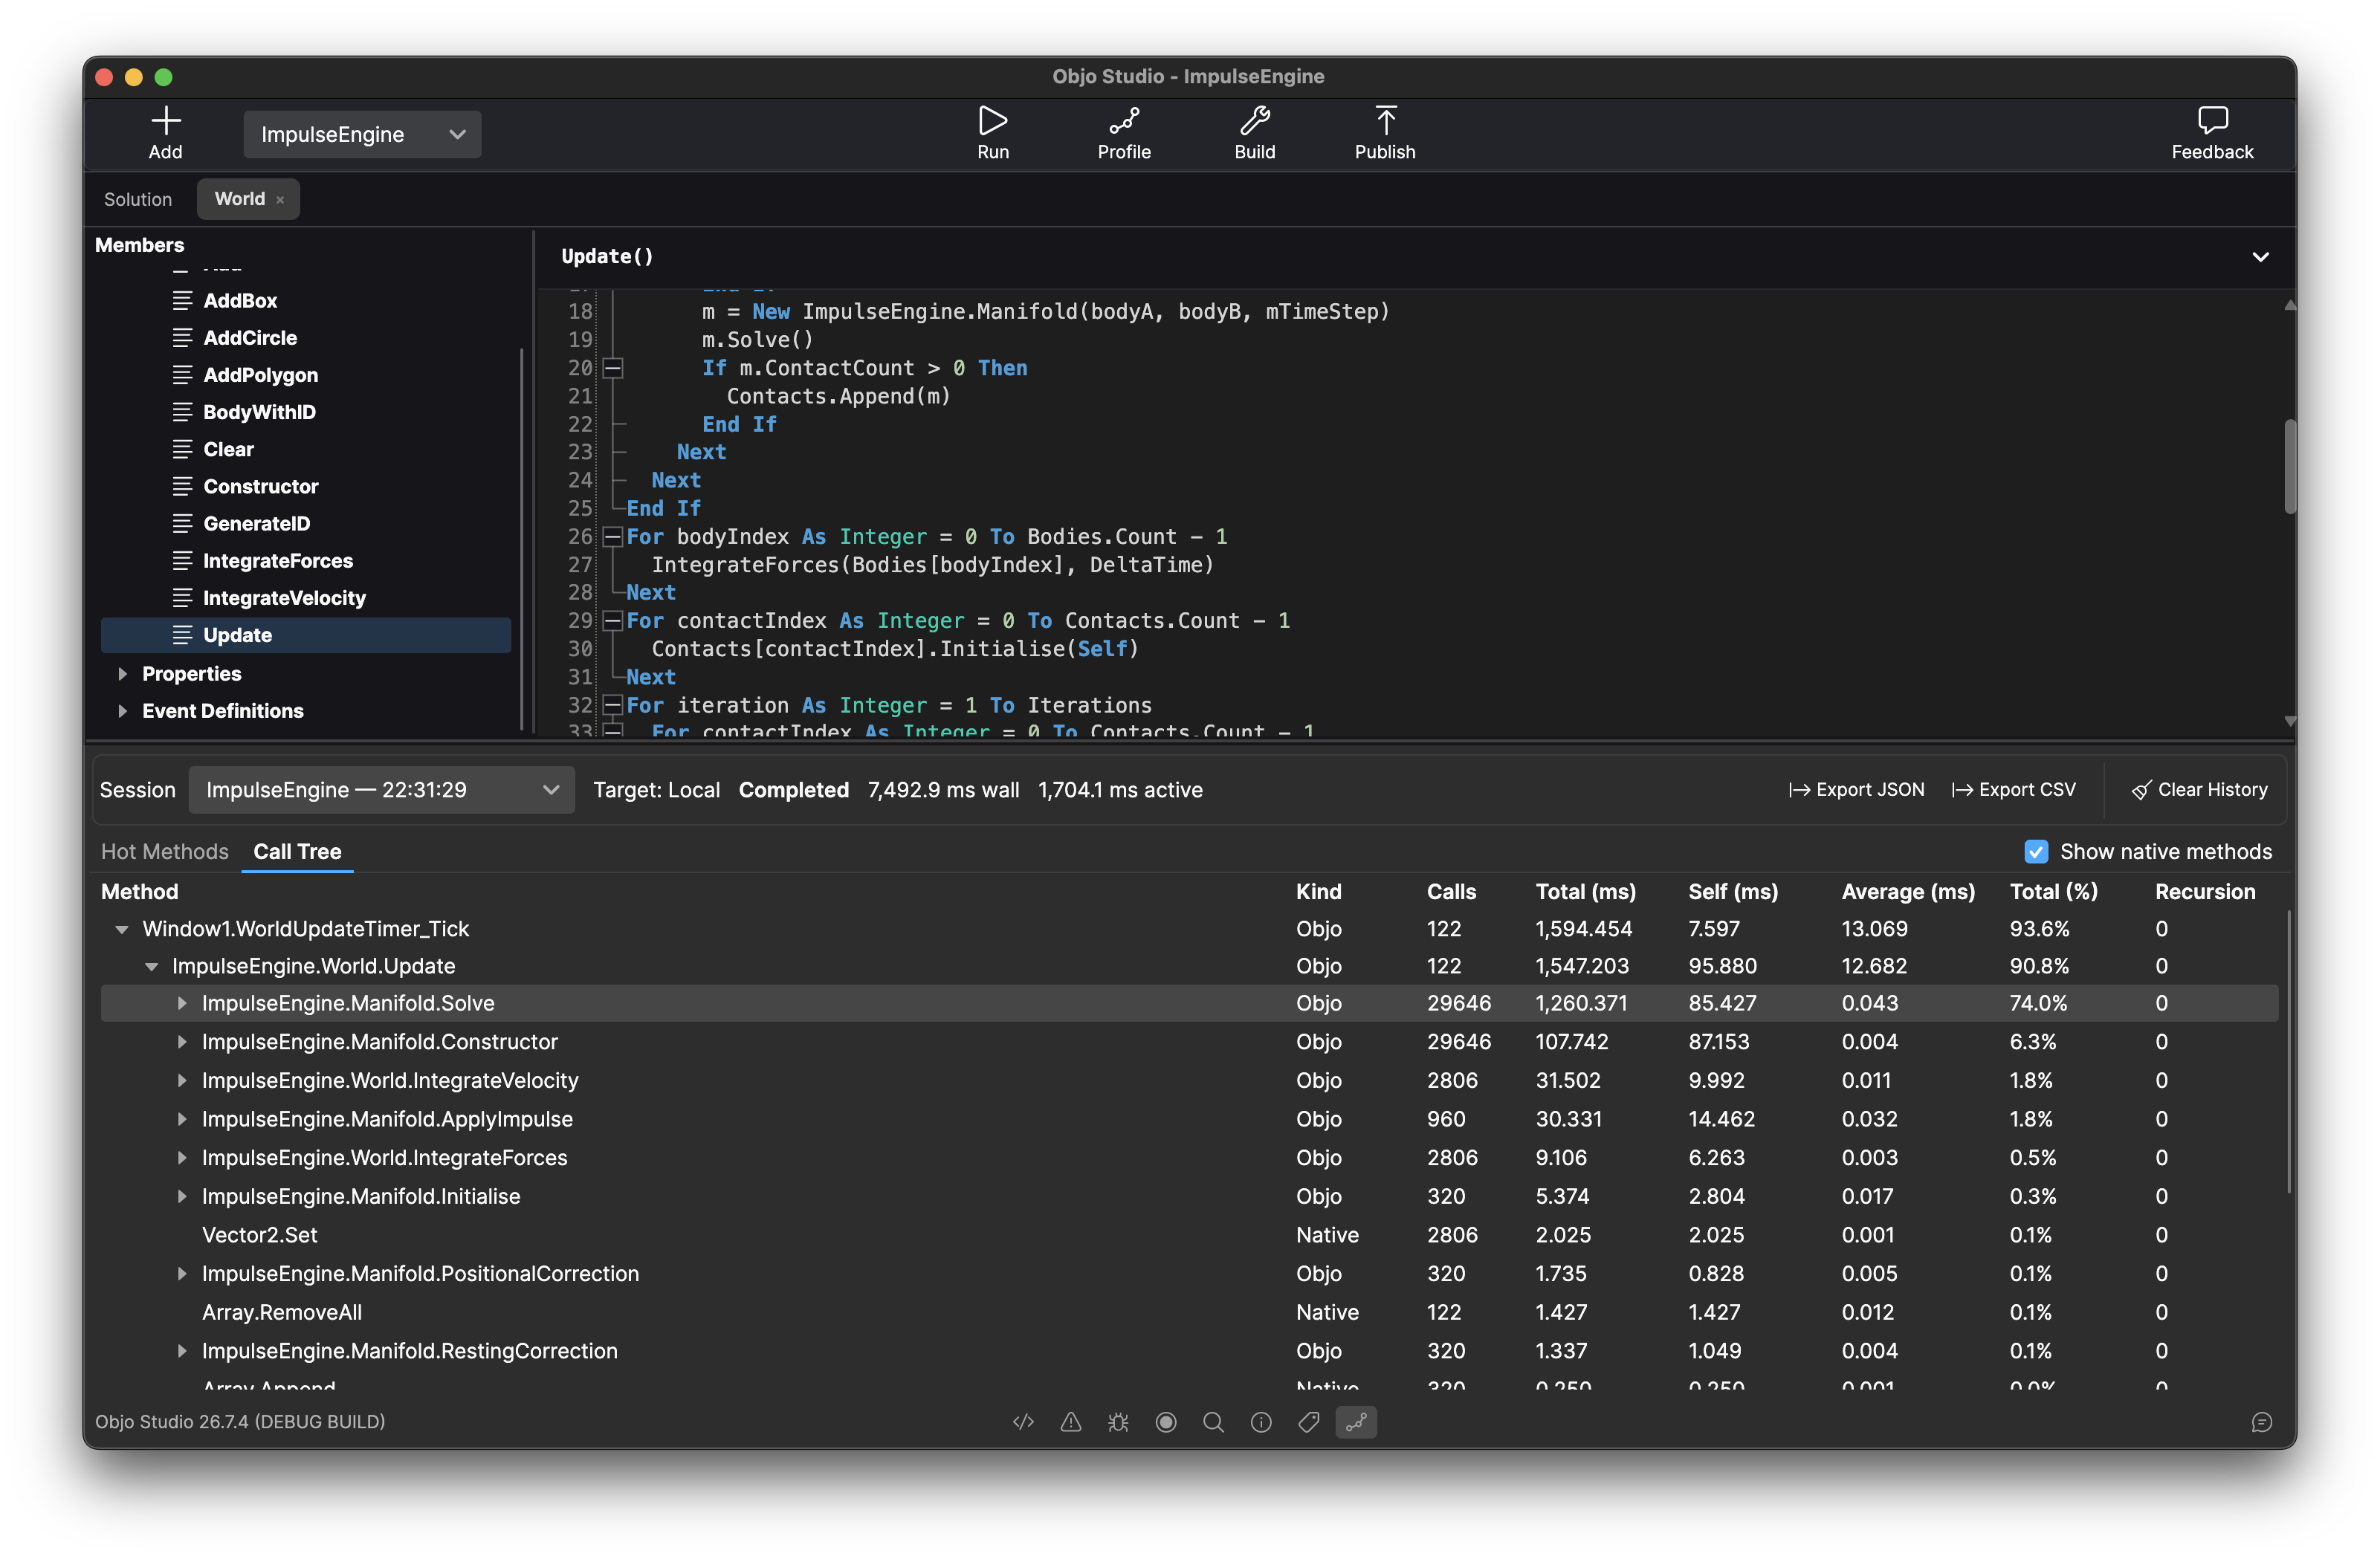2380x1559 pixels.
Task: Collapse ImpulseEngine.World.Update node
Action: (x=151, y=966)
